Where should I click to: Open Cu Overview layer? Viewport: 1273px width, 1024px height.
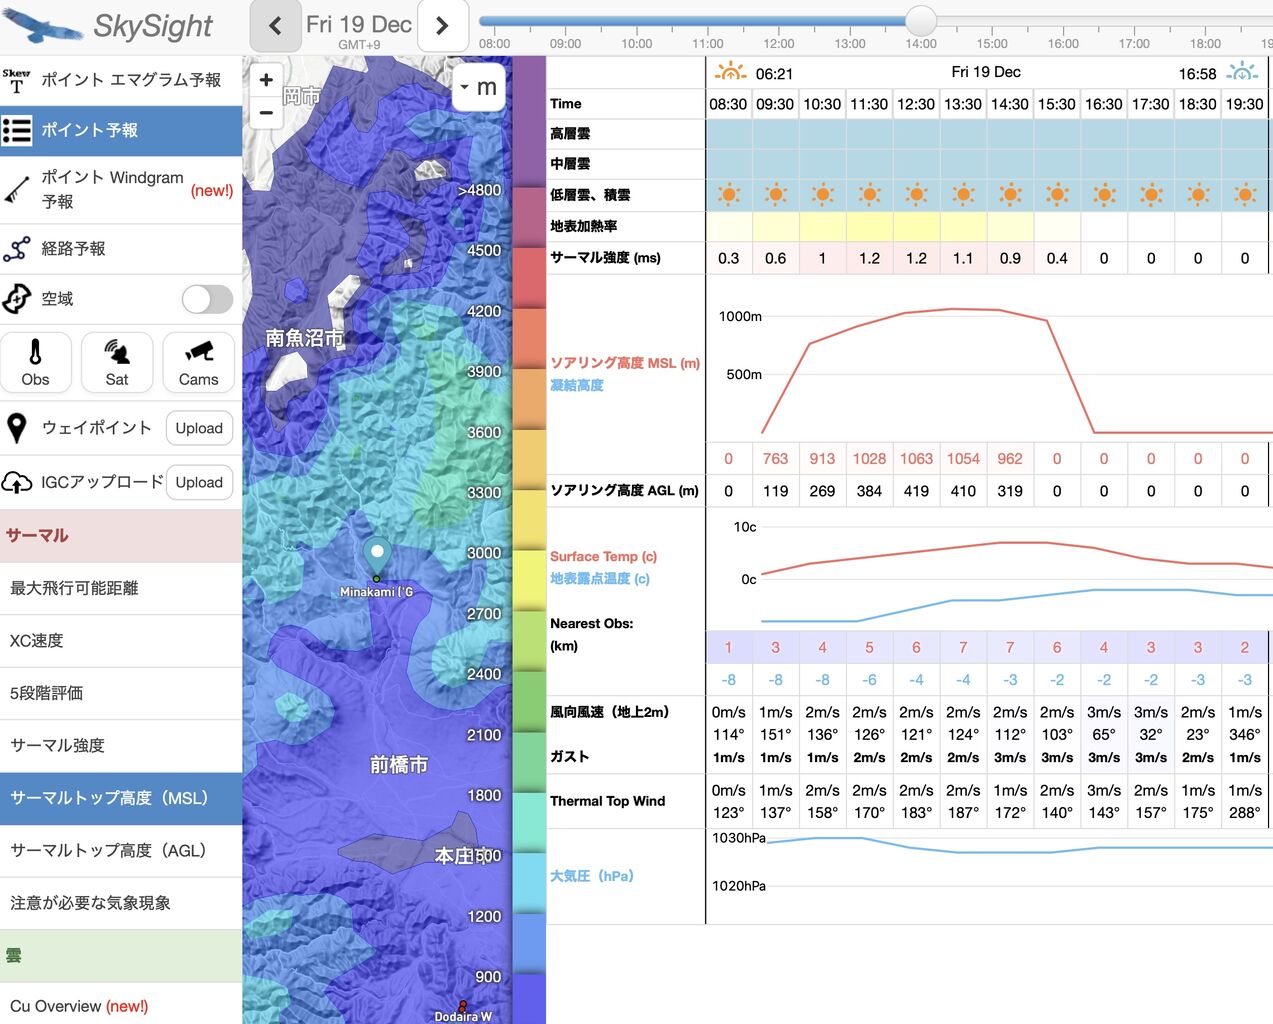pyautogui.click(x=121, y=1005)
